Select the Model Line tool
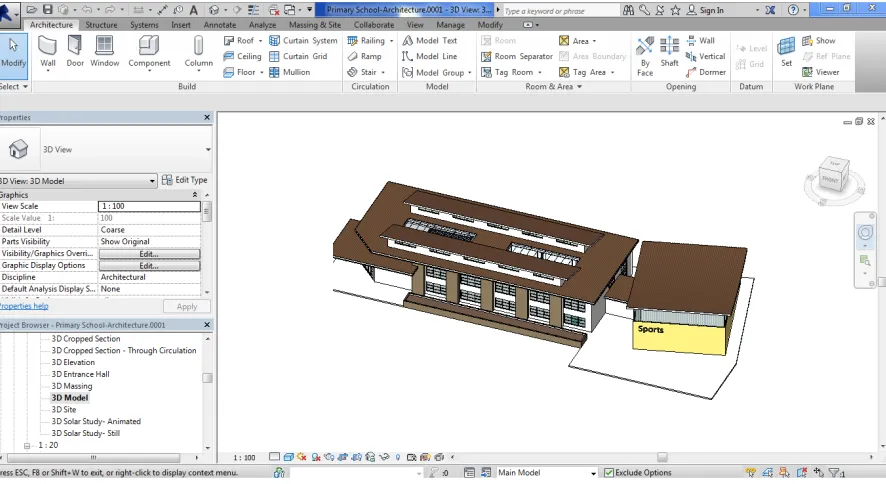The image size is (886, 484). [x=429, y=56]
